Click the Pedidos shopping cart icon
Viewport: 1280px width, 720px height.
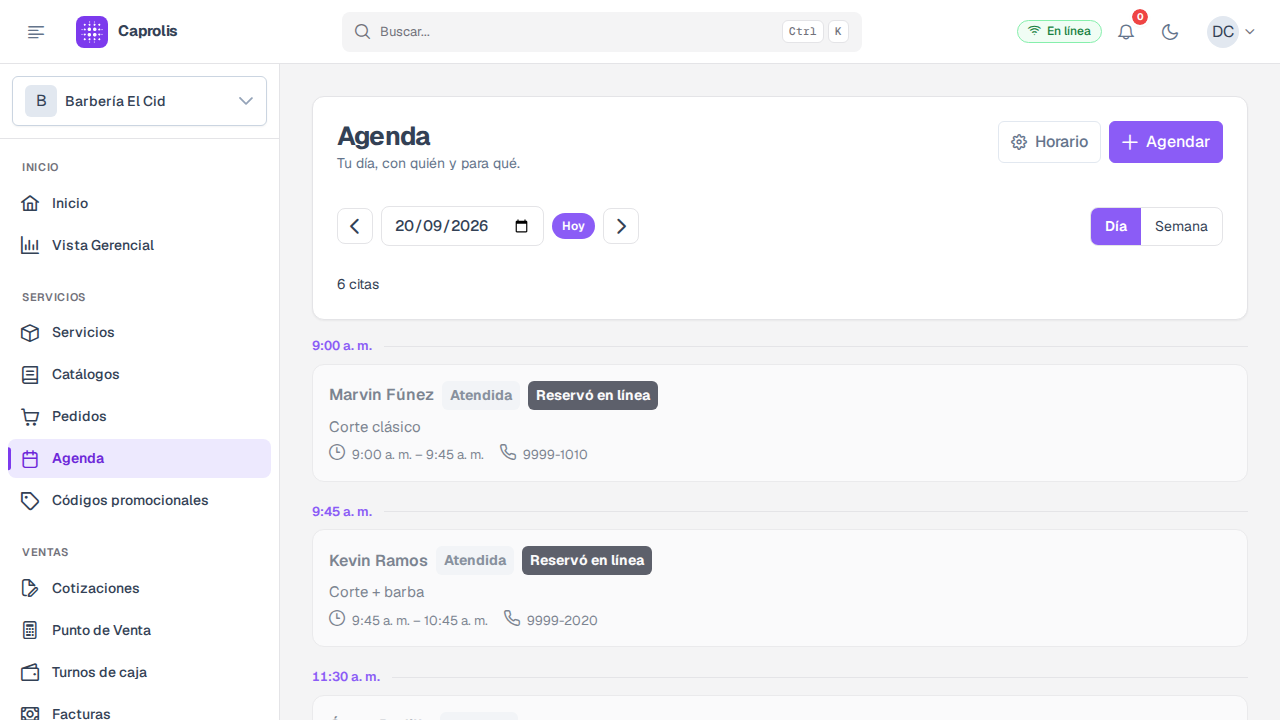pos(30,416)
